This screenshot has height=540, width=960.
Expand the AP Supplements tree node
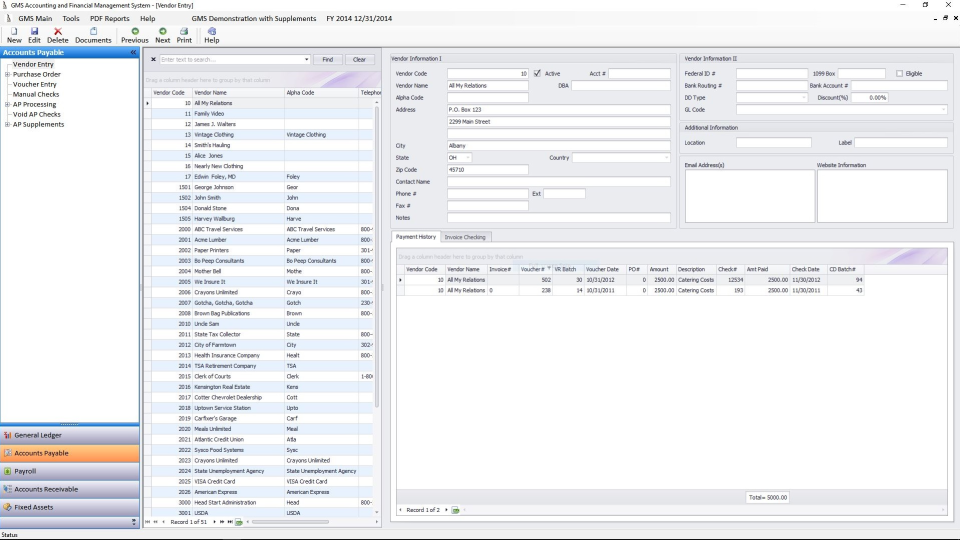pyautogui.click(x=7, y=125)
